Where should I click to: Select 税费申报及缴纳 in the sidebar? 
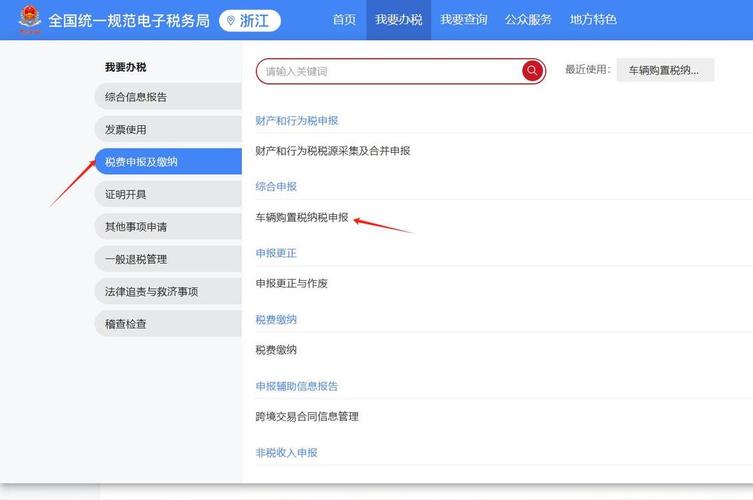click(168, 161)
